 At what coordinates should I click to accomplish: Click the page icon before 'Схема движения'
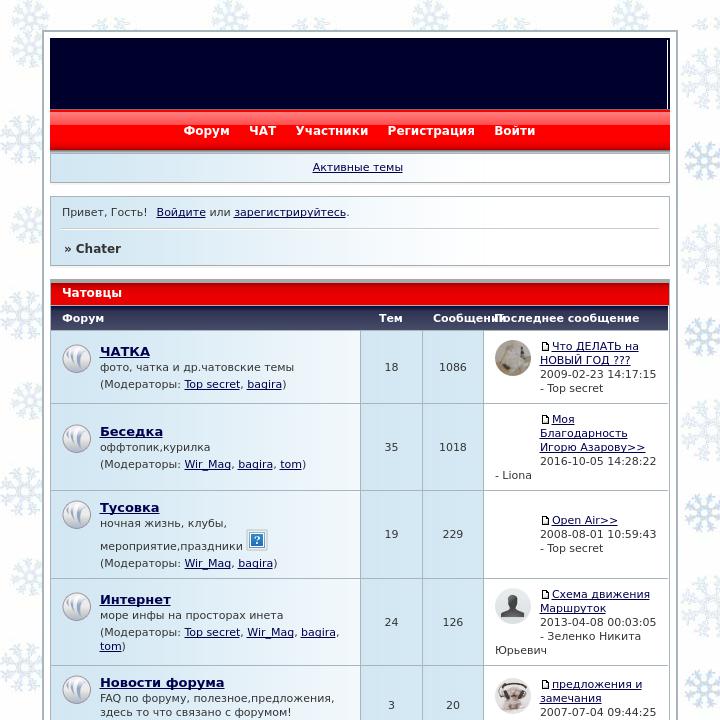click(x=545, y=594)
